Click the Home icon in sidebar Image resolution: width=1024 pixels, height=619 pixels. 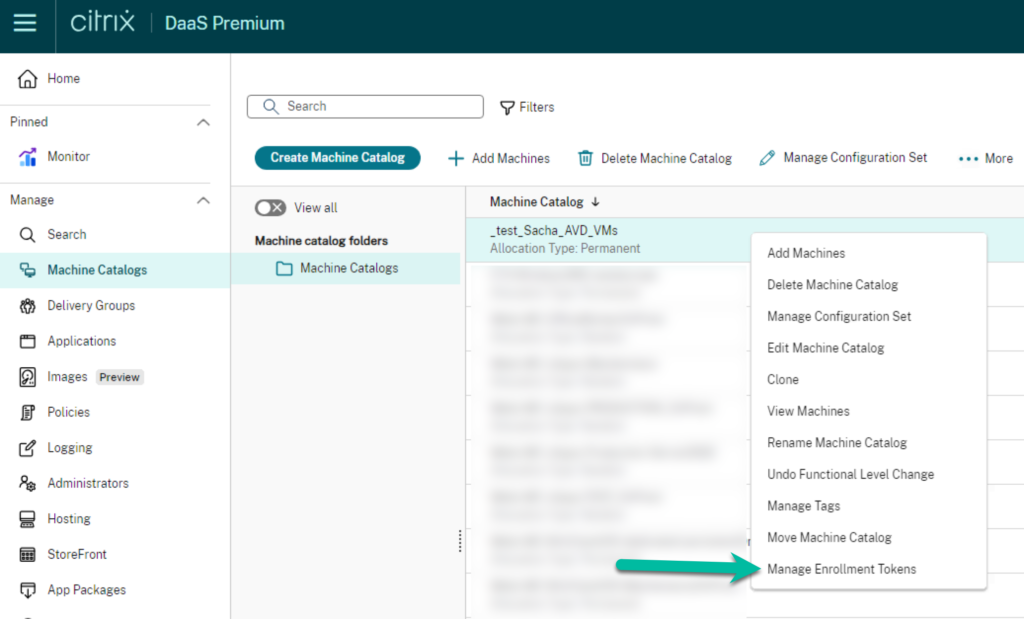tap(28, 79)
